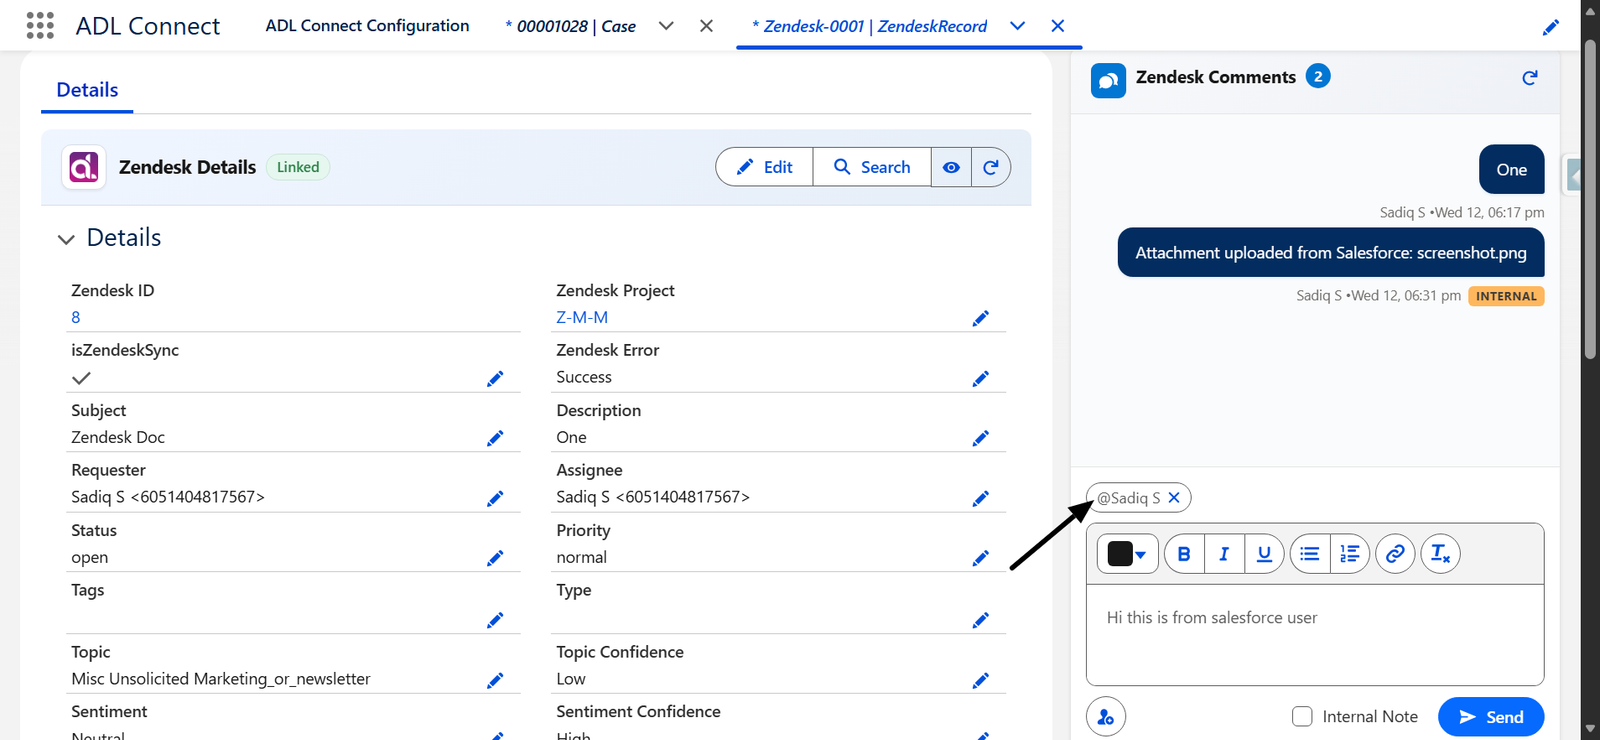Click the 'Misc Unsolicited Marketing_or_newsletter' topic value
1600x740 pixels.
[221, 679]
